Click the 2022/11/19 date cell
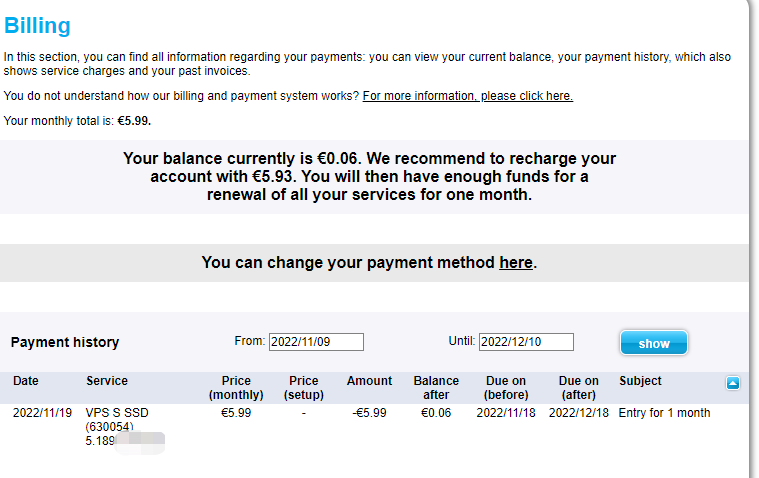 (40, 413)
